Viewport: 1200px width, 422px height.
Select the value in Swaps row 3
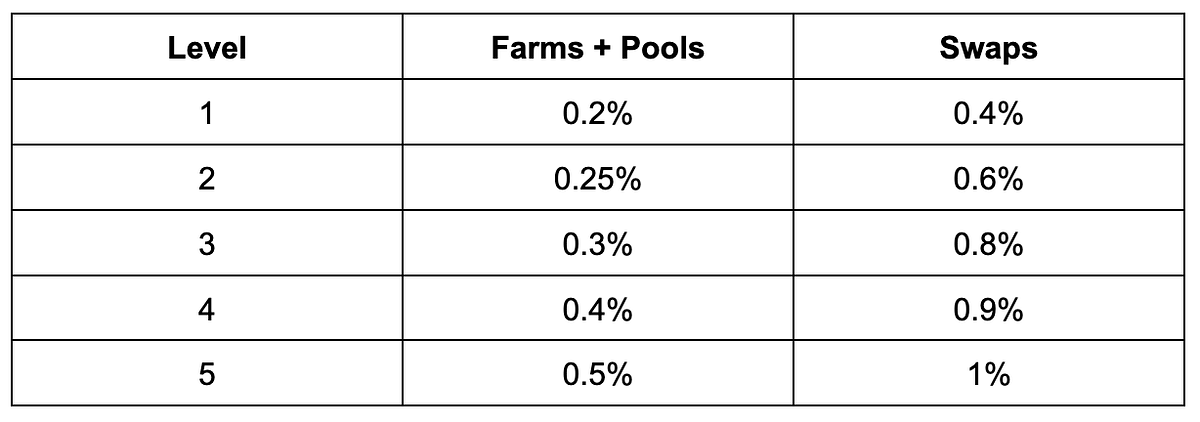point(988,244)
